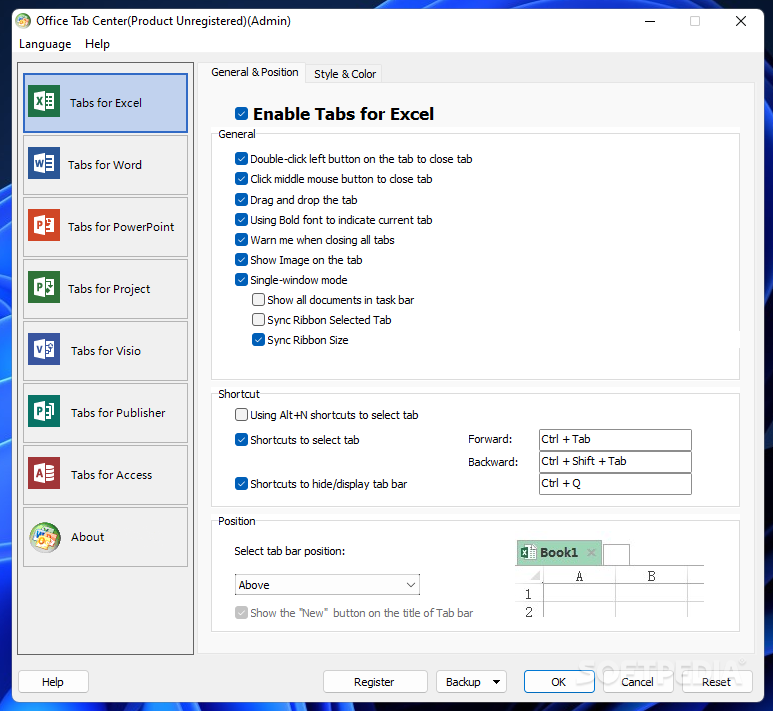Toggle Using Bold font to indicate current tab

pos(241,219)
